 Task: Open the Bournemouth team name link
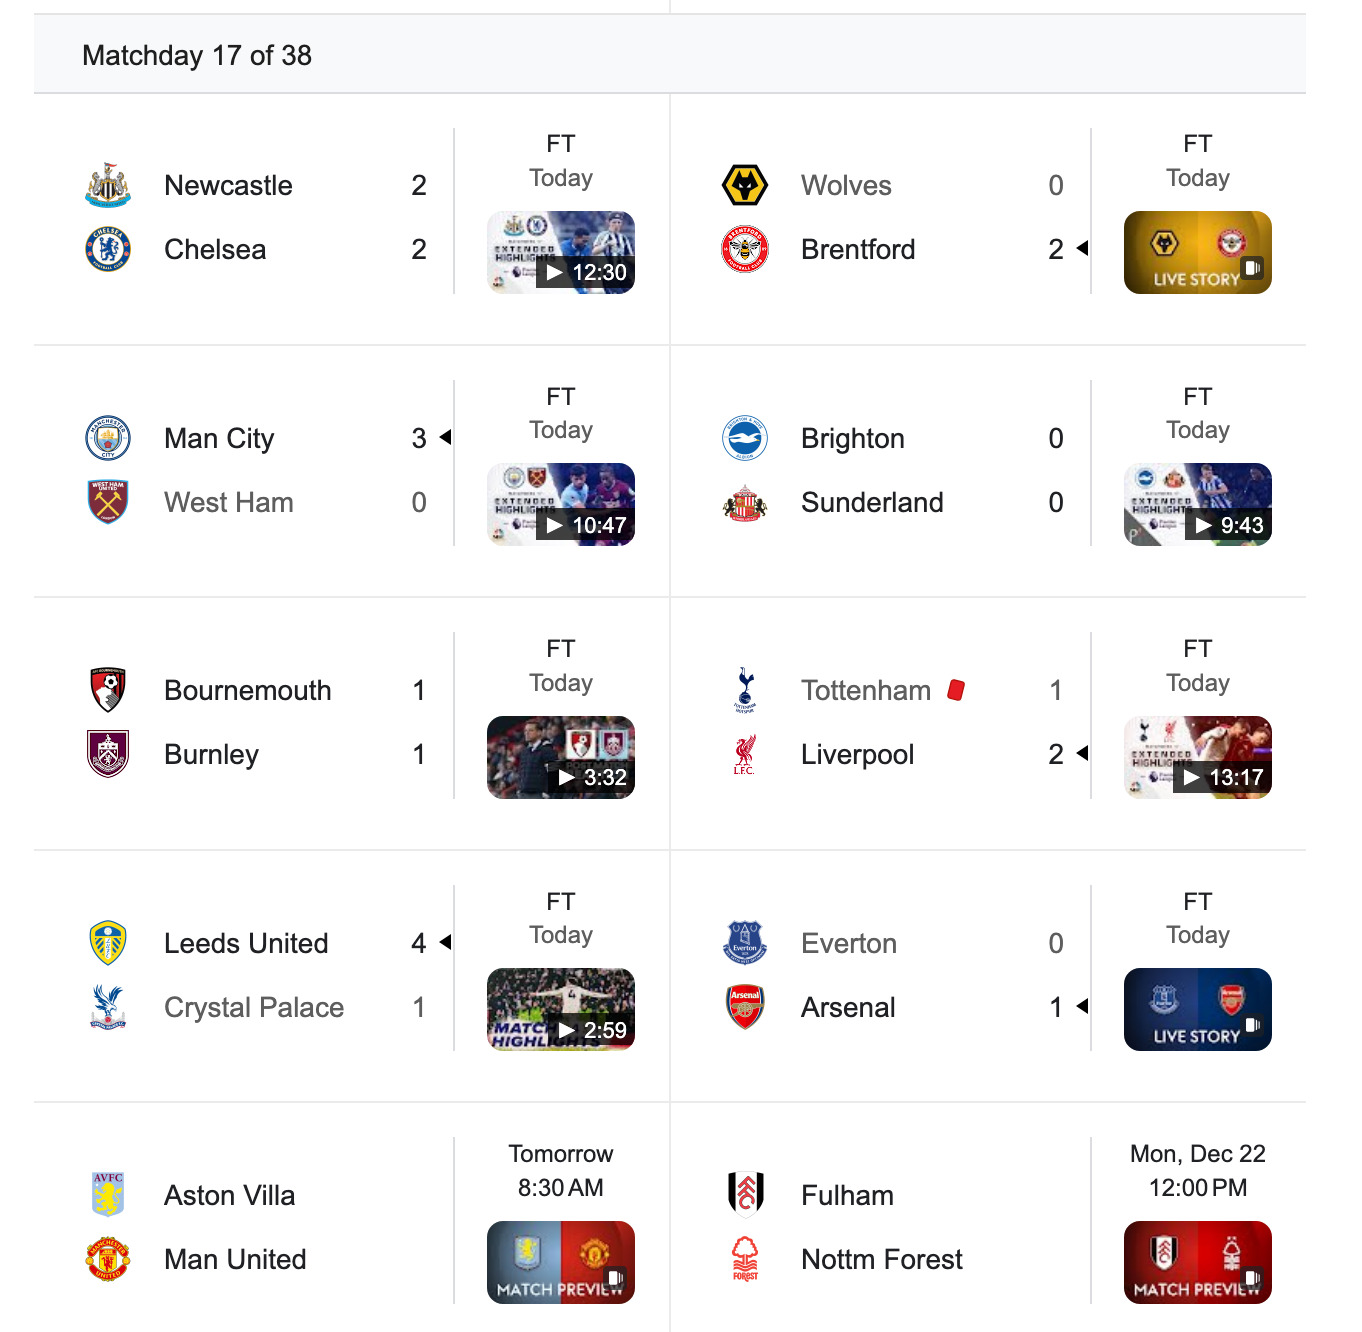[x=247, y=691]
